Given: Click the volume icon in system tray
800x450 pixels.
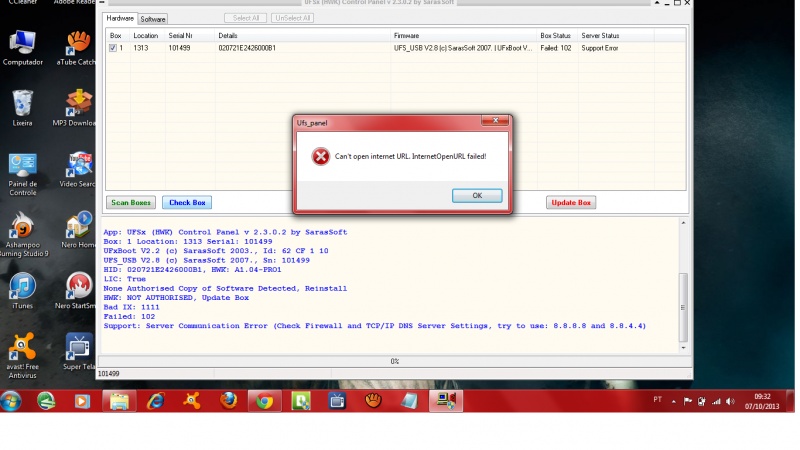Looking at the screenshot, I should [730, 402].
